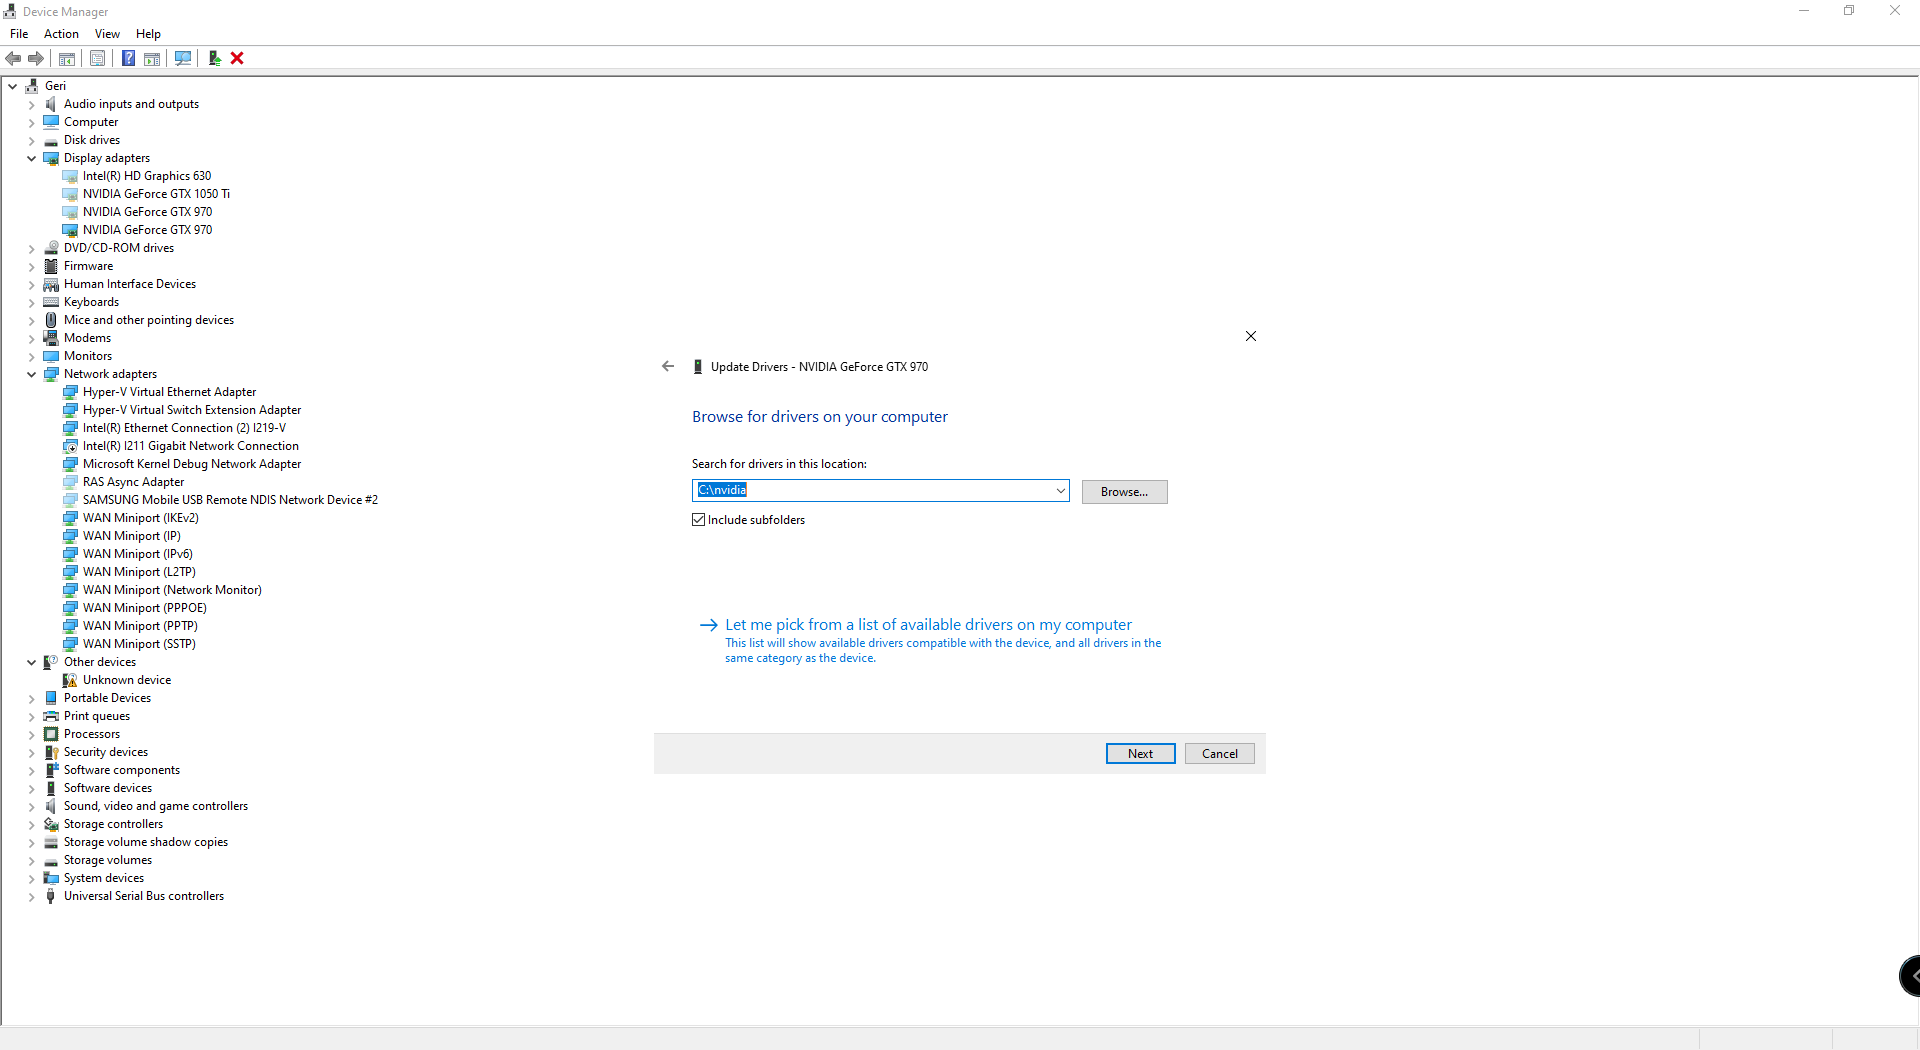Click the back arrow in the Update Drivers dialog
Viewport: 1920px width, 1050px height.
[x=667, y=366]
